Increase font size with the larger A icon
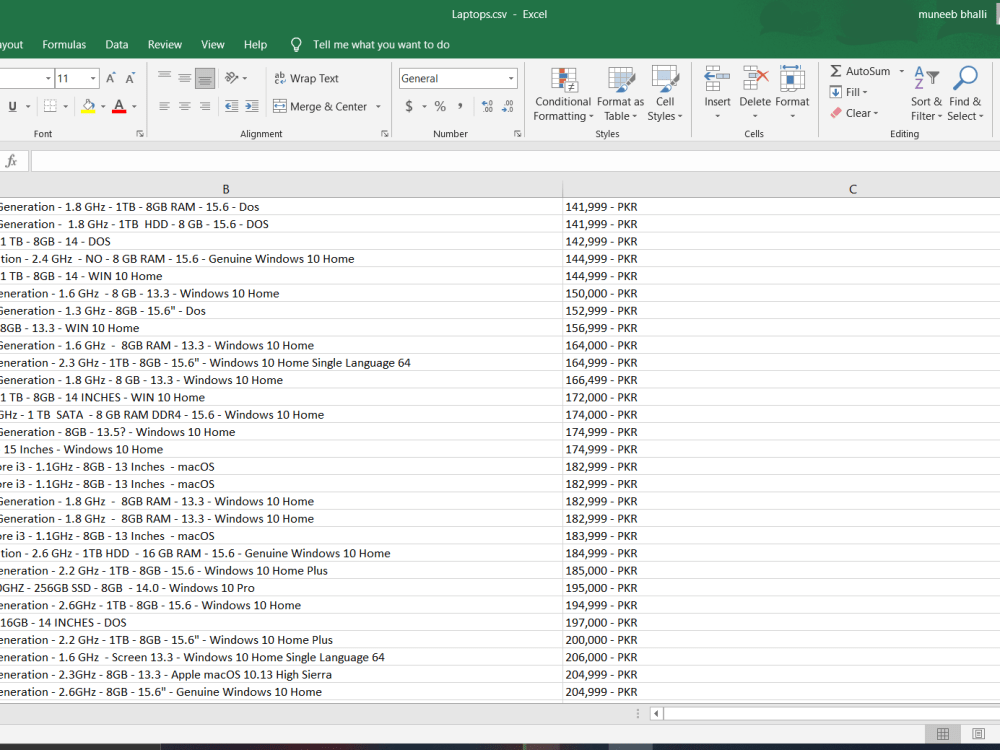The height and width of the screenshot is (750, 1000). point(110,78)
